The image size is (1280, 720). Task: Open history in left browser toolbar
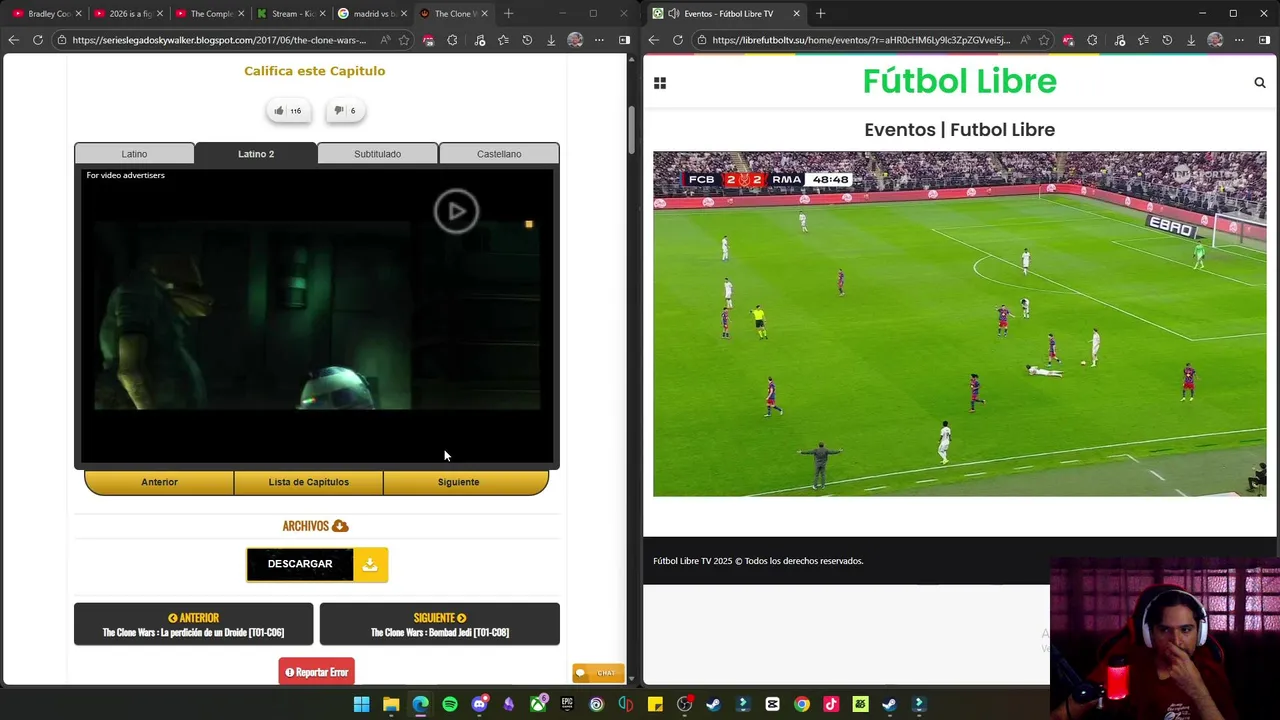click(527, 40)
